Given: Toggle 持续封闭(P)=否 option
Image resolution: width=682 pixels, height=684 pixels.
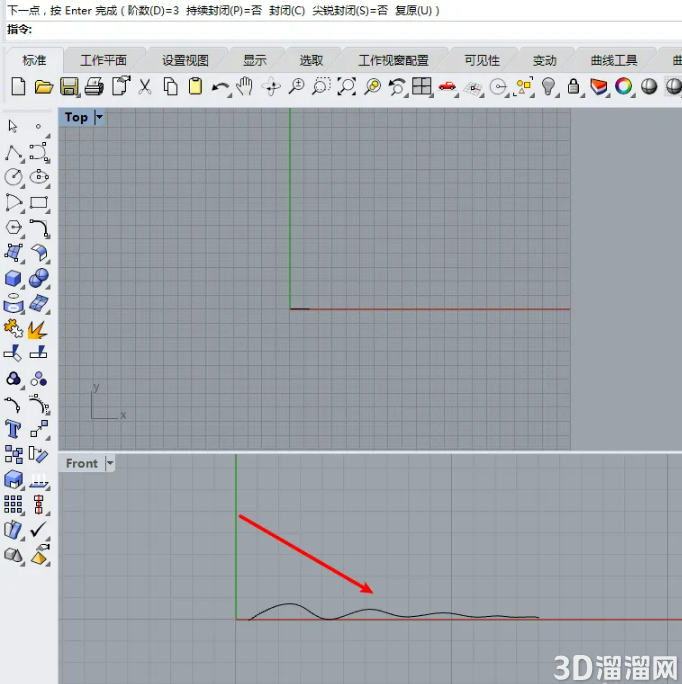Looking at the screenshot, I should coord(223,10).
